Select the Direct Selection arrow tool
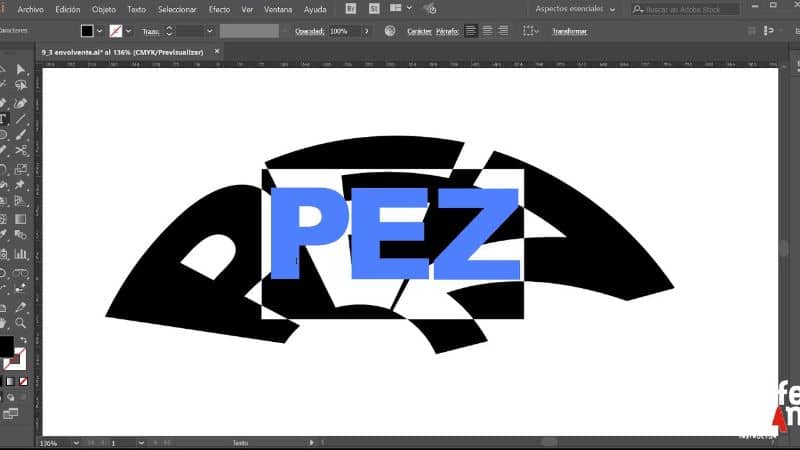 pos(20,69)
